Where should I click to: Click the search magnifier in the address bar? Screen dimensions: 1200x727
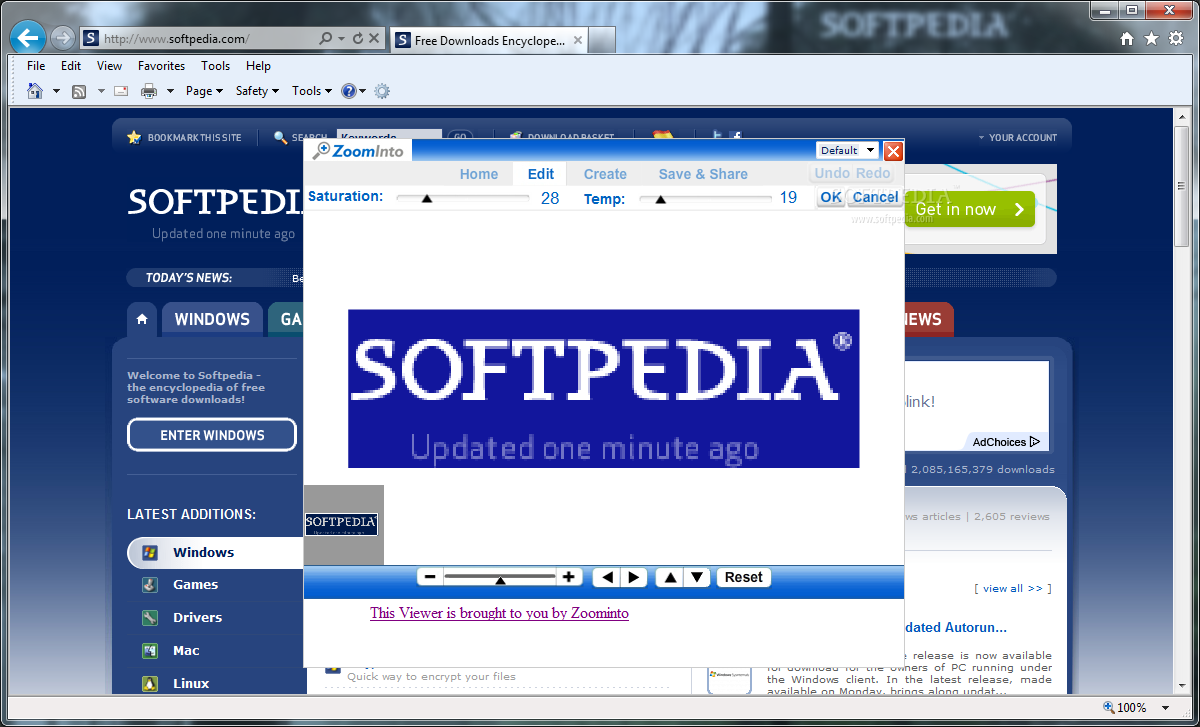pyautogui.click(x=325, y=39)
